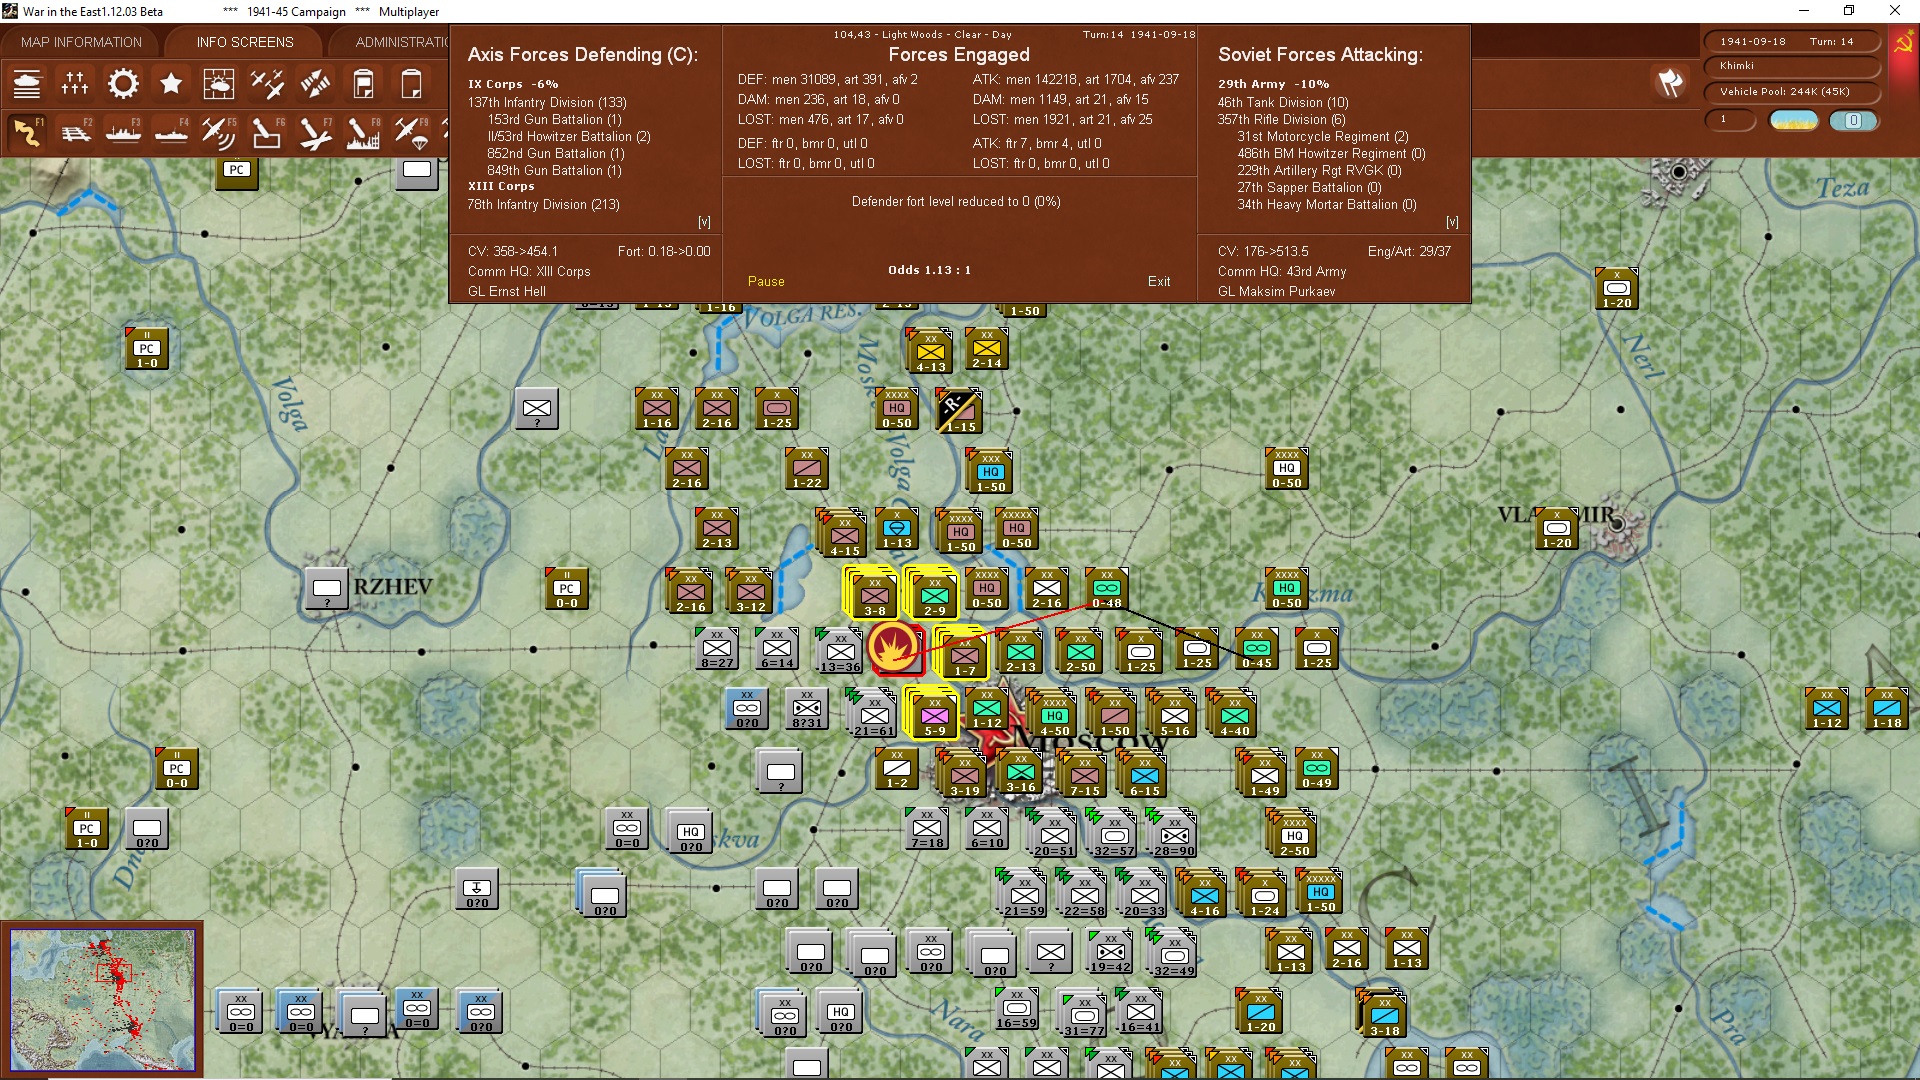
Task: Select the 1-15 black flag unit counter
Action: click(960, 412)
